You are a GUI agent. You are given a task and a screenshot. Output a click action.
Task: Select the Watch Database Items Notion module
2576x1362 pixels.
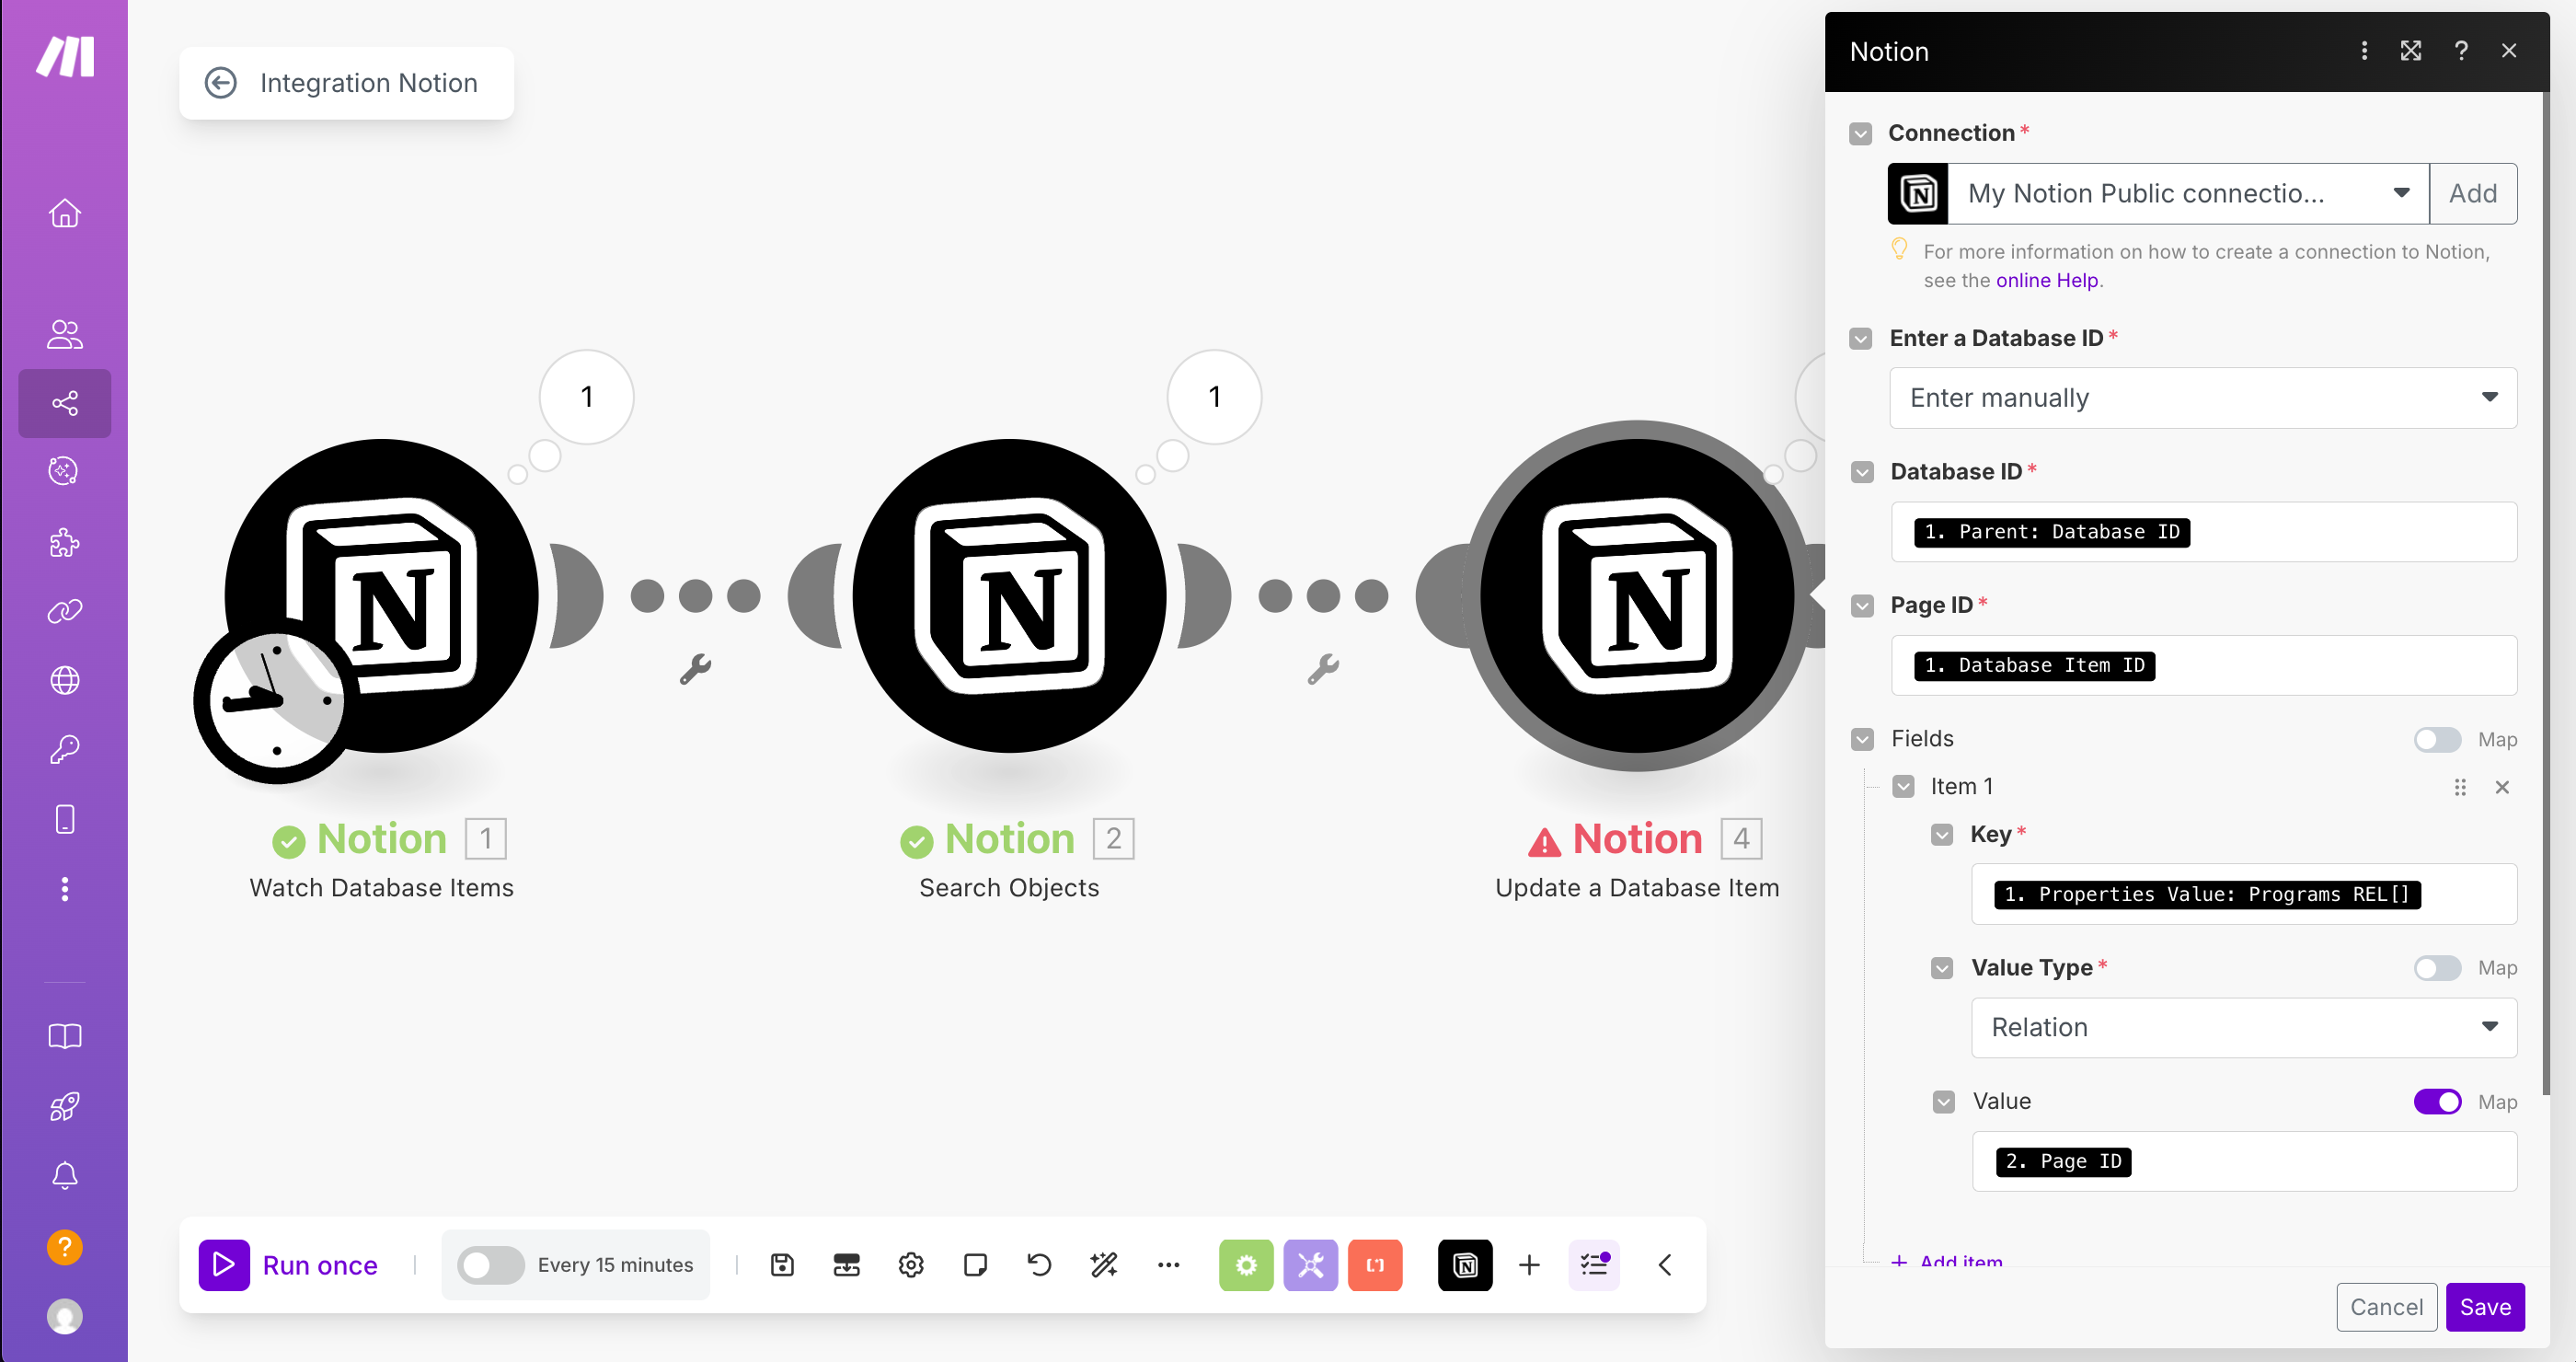[381, 596]
